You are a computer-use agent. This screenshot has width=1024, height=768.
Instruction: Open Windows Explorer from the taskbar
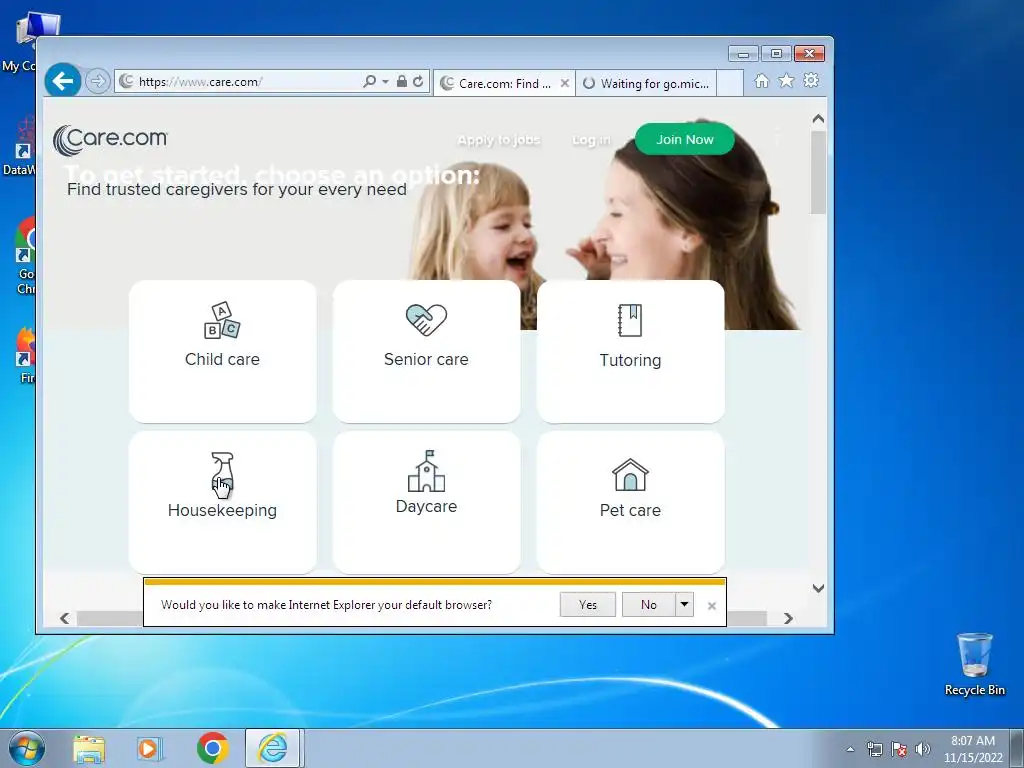pyautogui.click(x=89, y=748)
